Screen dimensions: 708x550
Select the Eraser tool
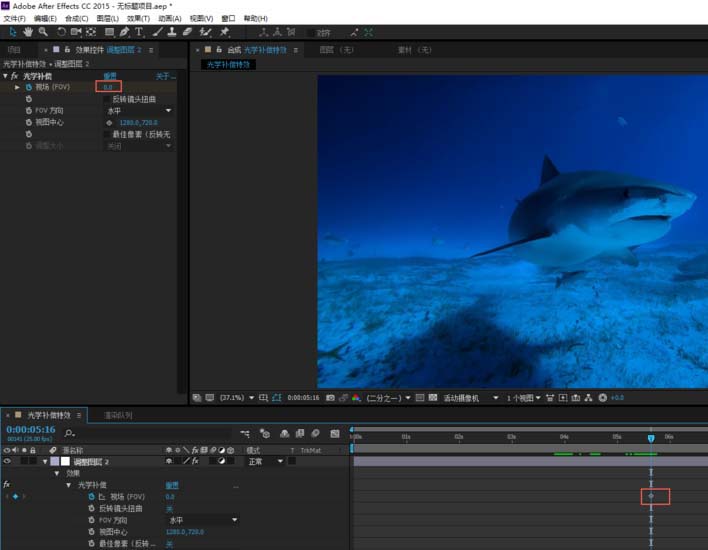tap(187, 32)
